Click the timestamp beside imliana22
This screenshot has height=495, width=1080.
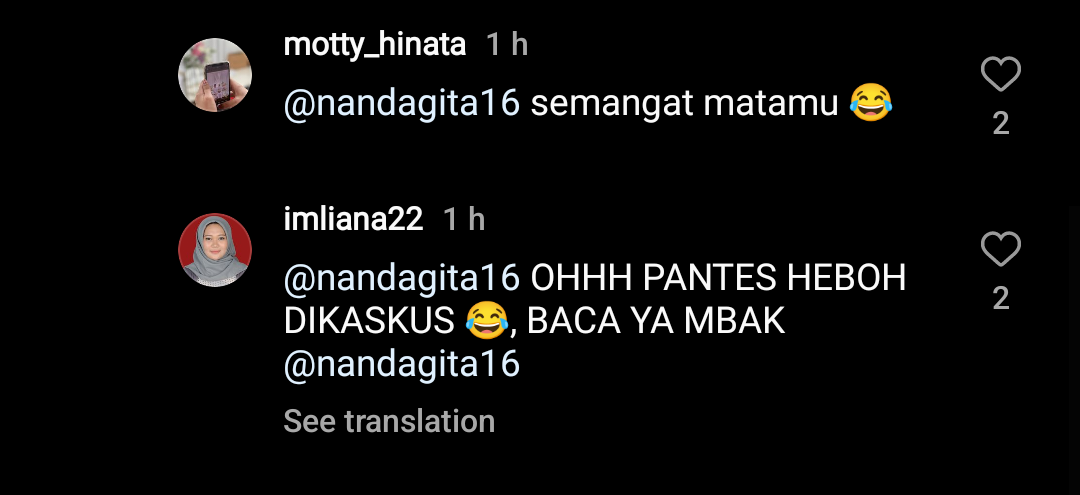[x=463, y=219]
